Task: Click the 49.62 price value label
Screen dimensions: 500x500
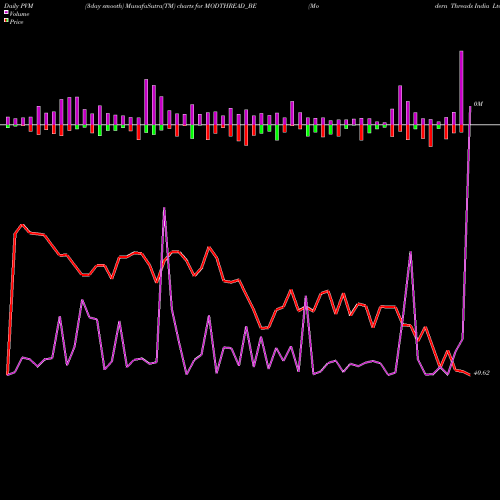Action: click(482, 373)
